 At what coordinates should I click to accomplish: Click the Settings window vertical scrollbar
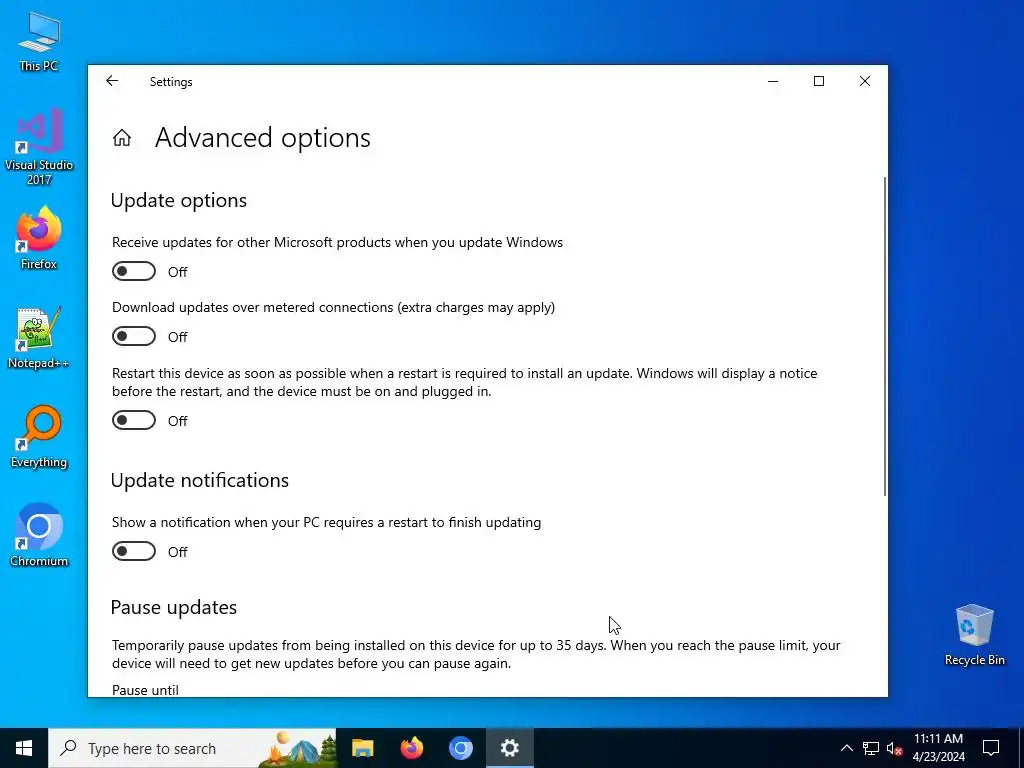point(885,336)
